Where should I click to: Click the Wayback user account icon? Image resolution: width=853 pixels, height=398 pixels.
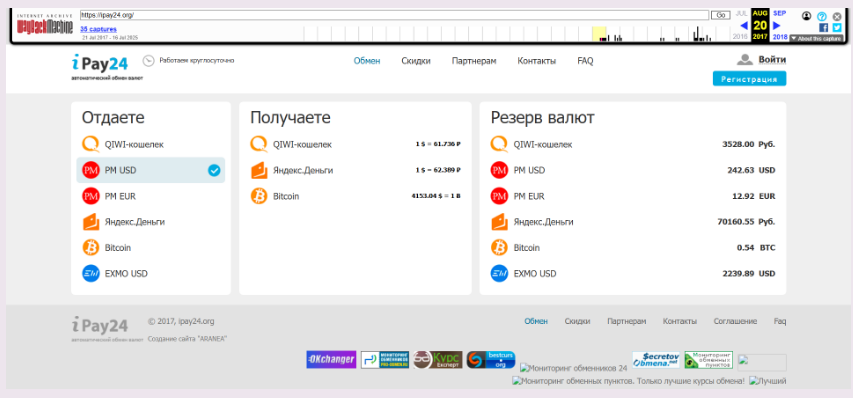click(807, 16)
